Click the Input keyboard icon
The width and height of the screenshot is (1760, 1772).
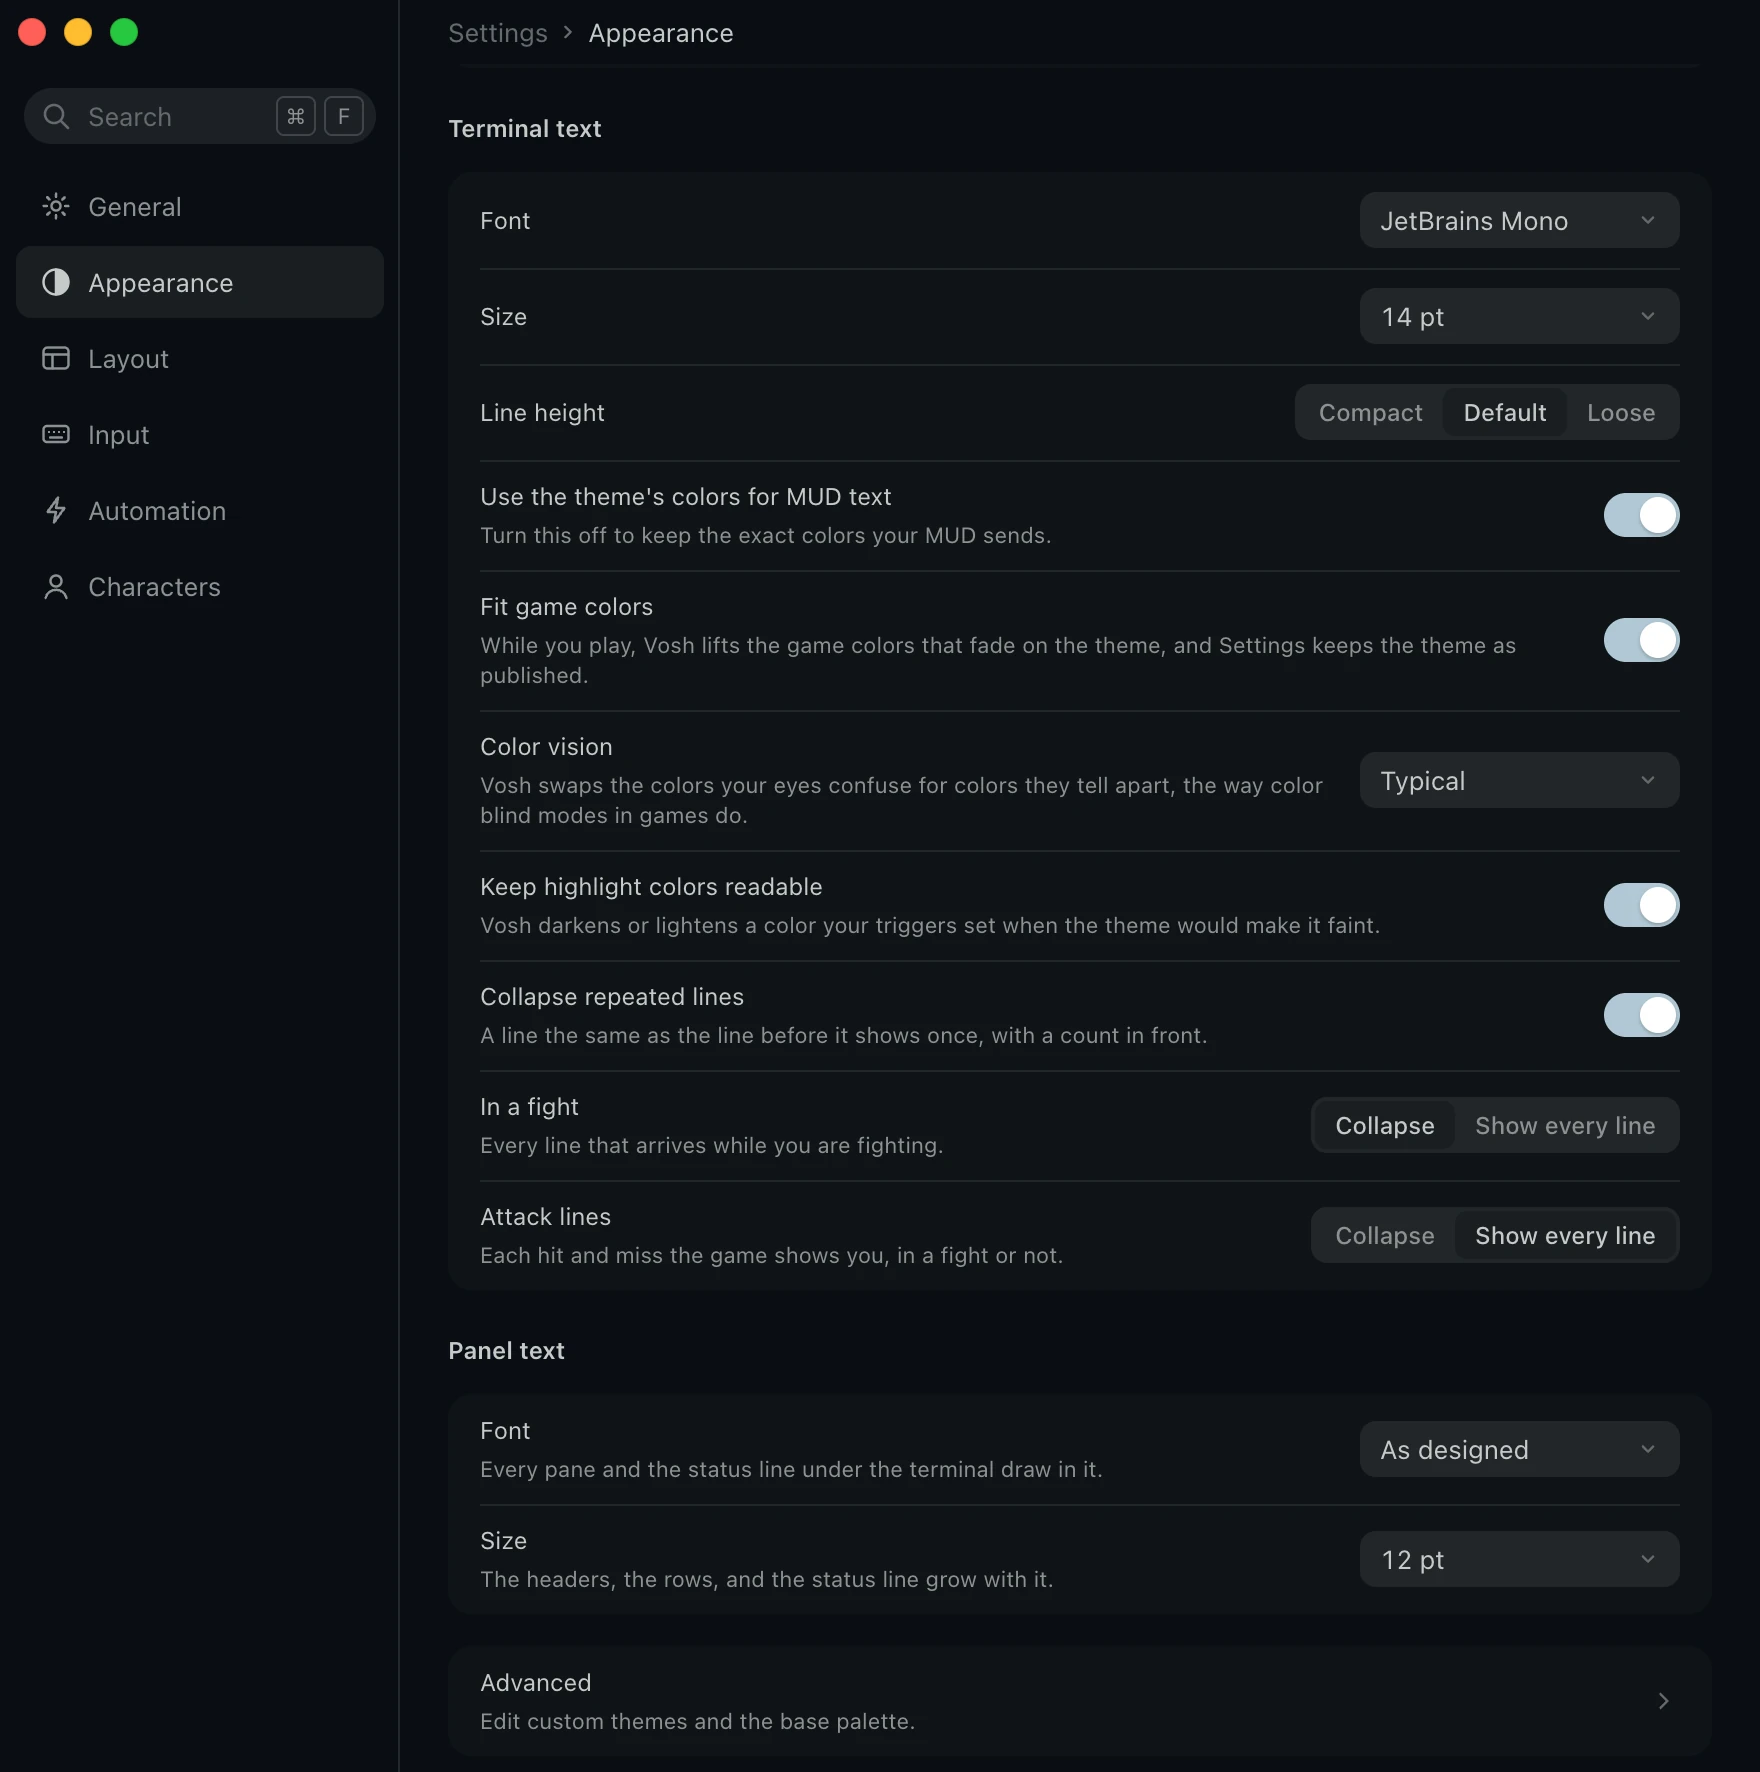pos(56,435)
